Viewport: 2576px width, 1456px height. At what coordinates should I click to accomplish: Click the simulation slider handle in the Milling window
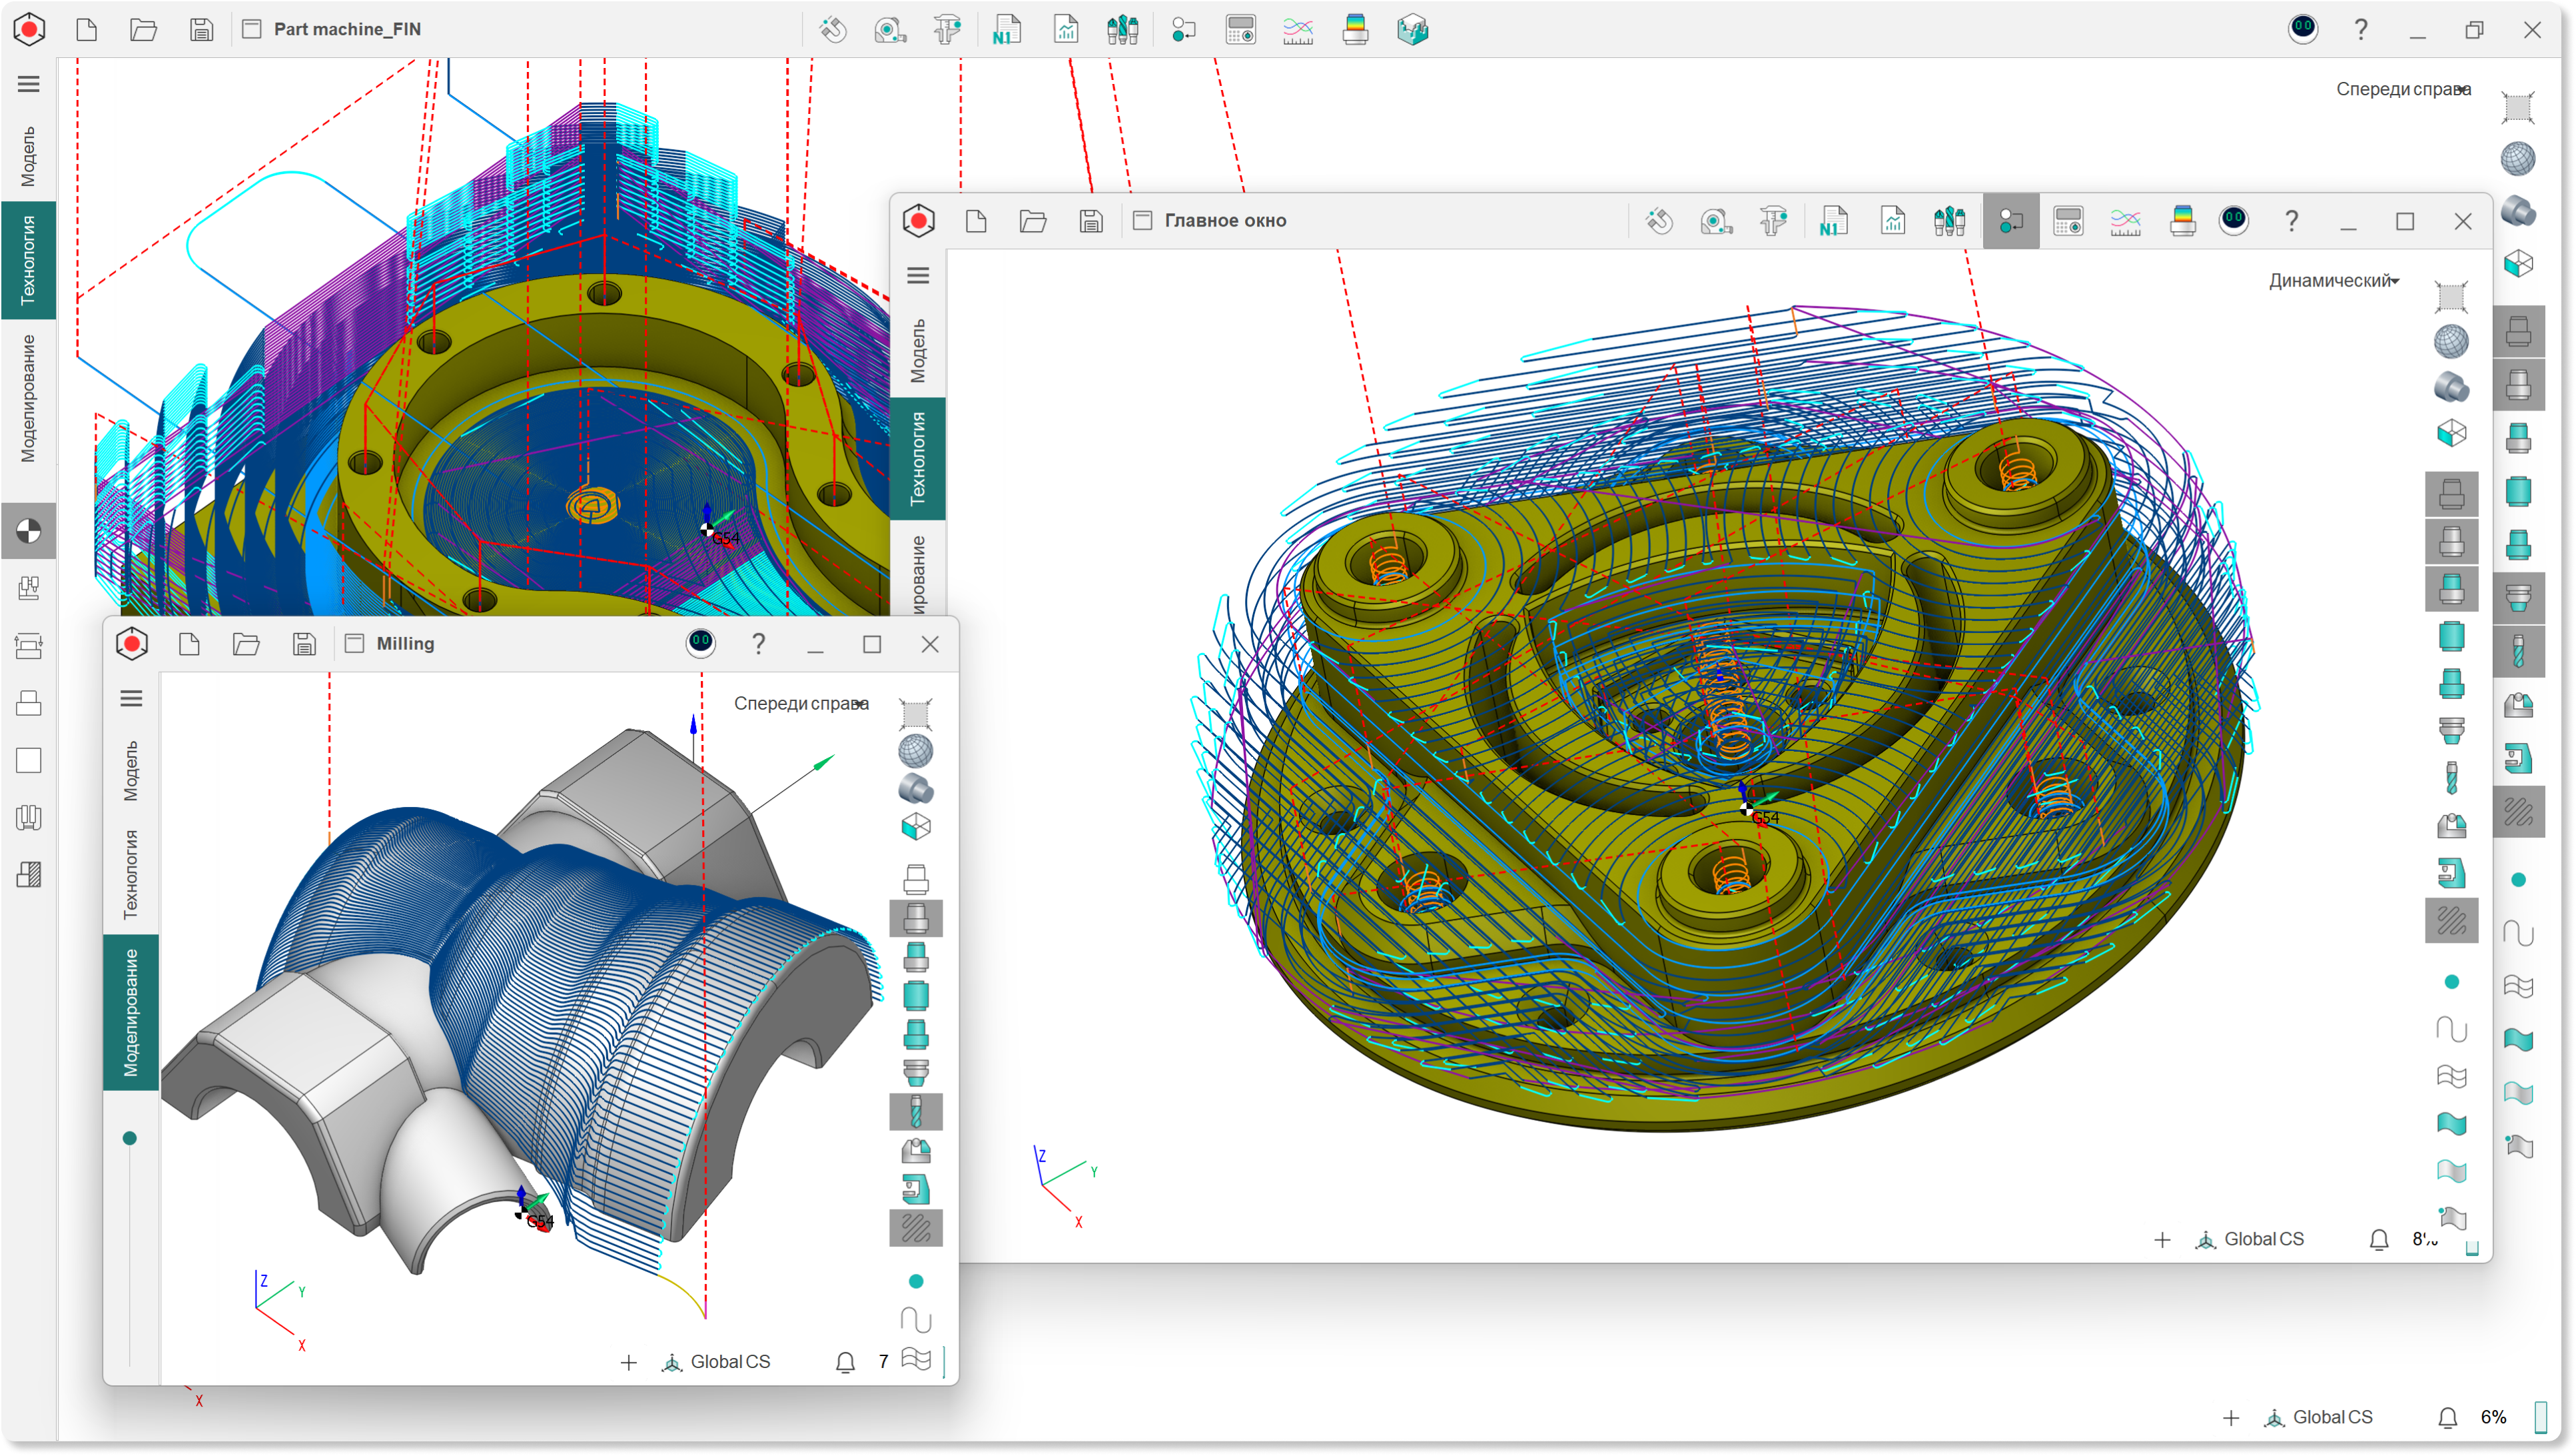tap(130, 1138)
